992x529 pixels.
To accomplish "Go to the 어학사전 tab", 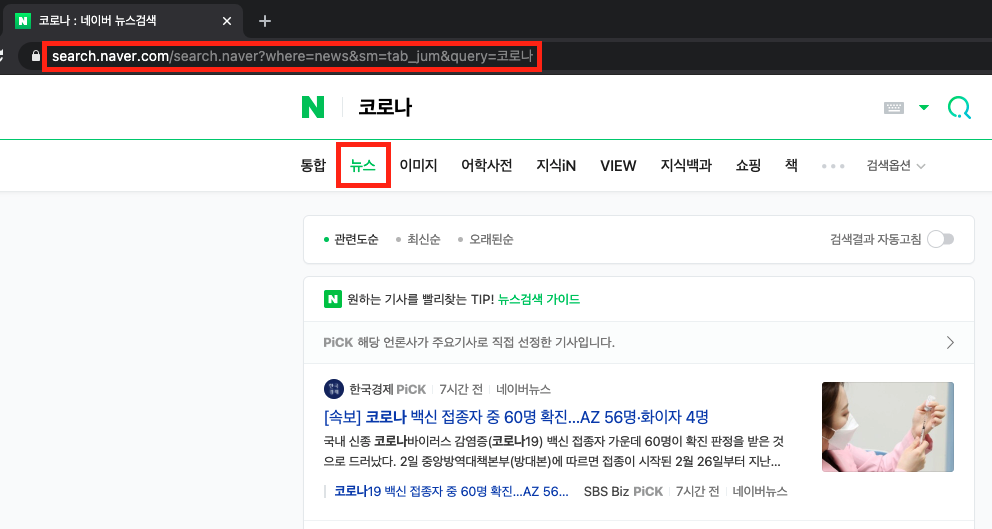I will pos(486,165).
